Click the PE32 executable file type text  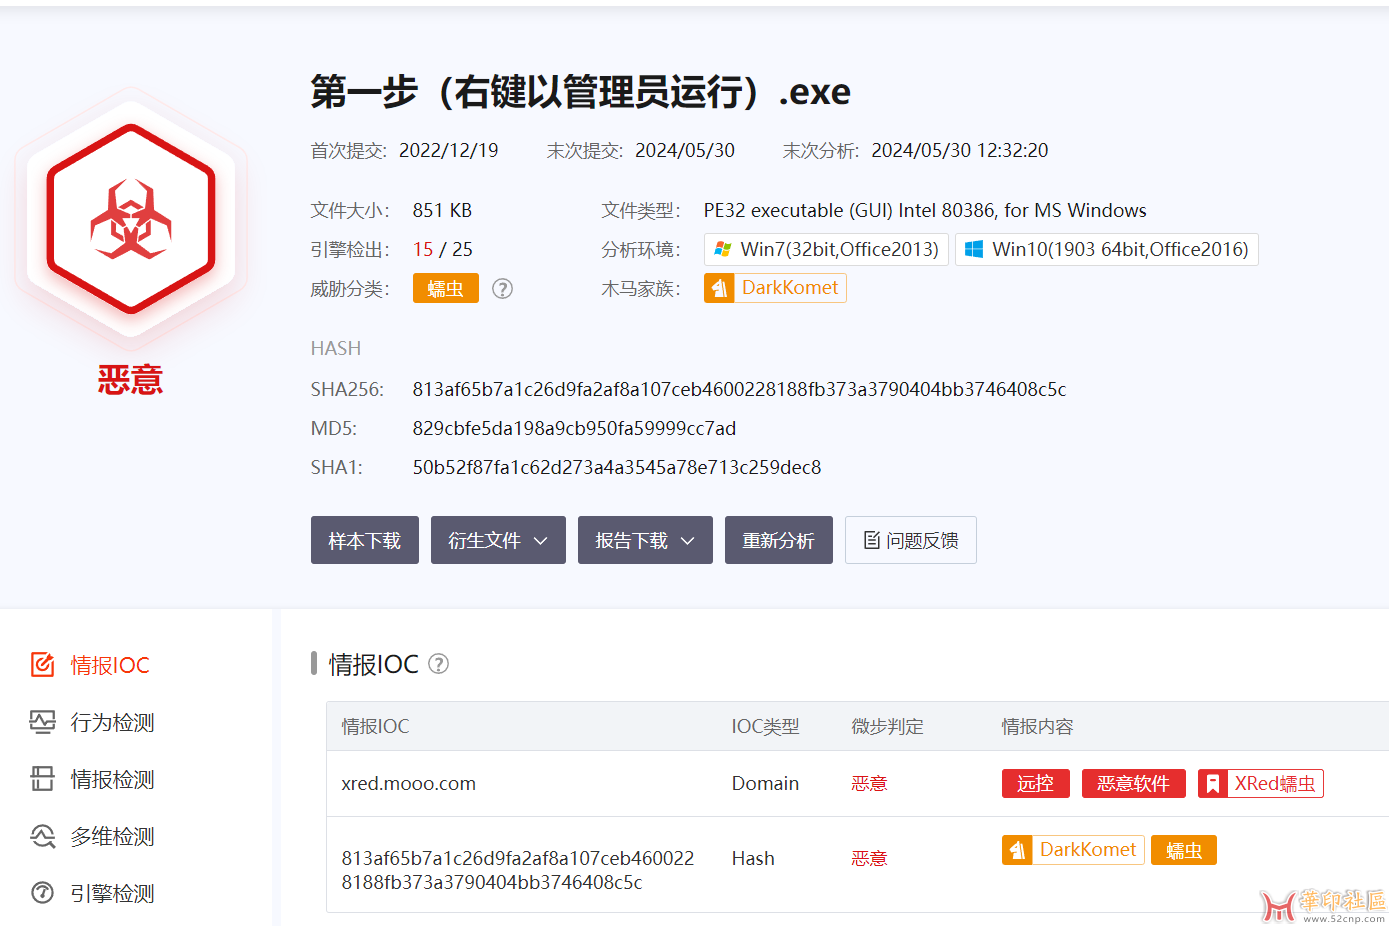pos(925,210)
